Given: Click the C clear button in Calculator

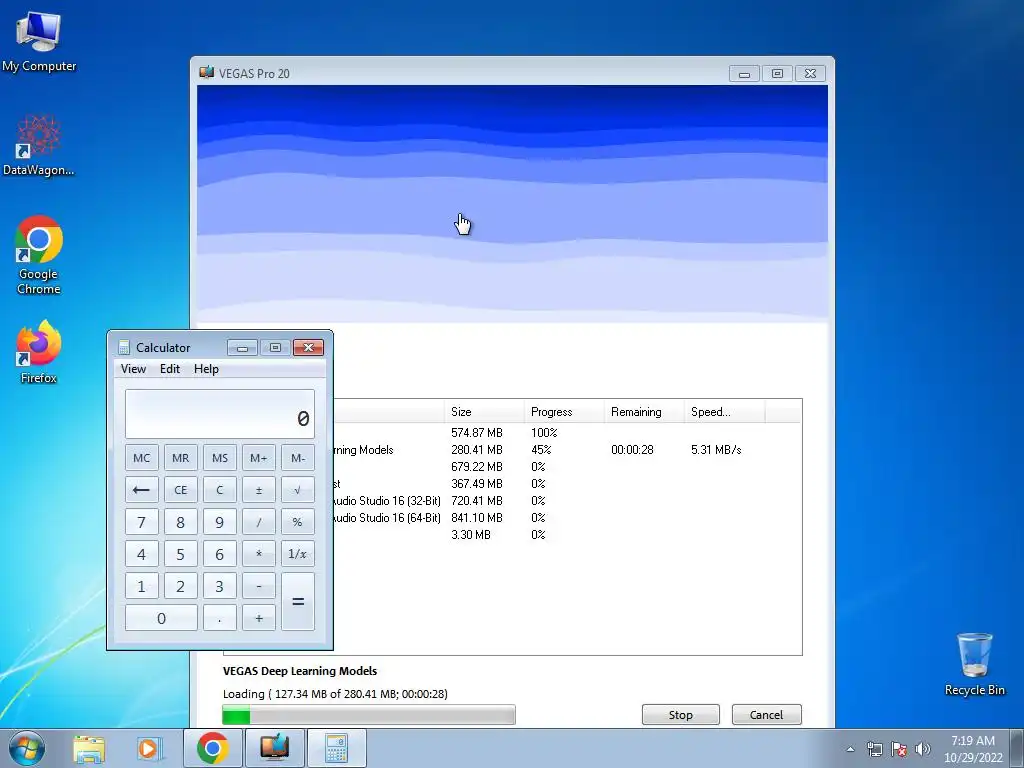Looking at the screenshot, I should 220,490.
